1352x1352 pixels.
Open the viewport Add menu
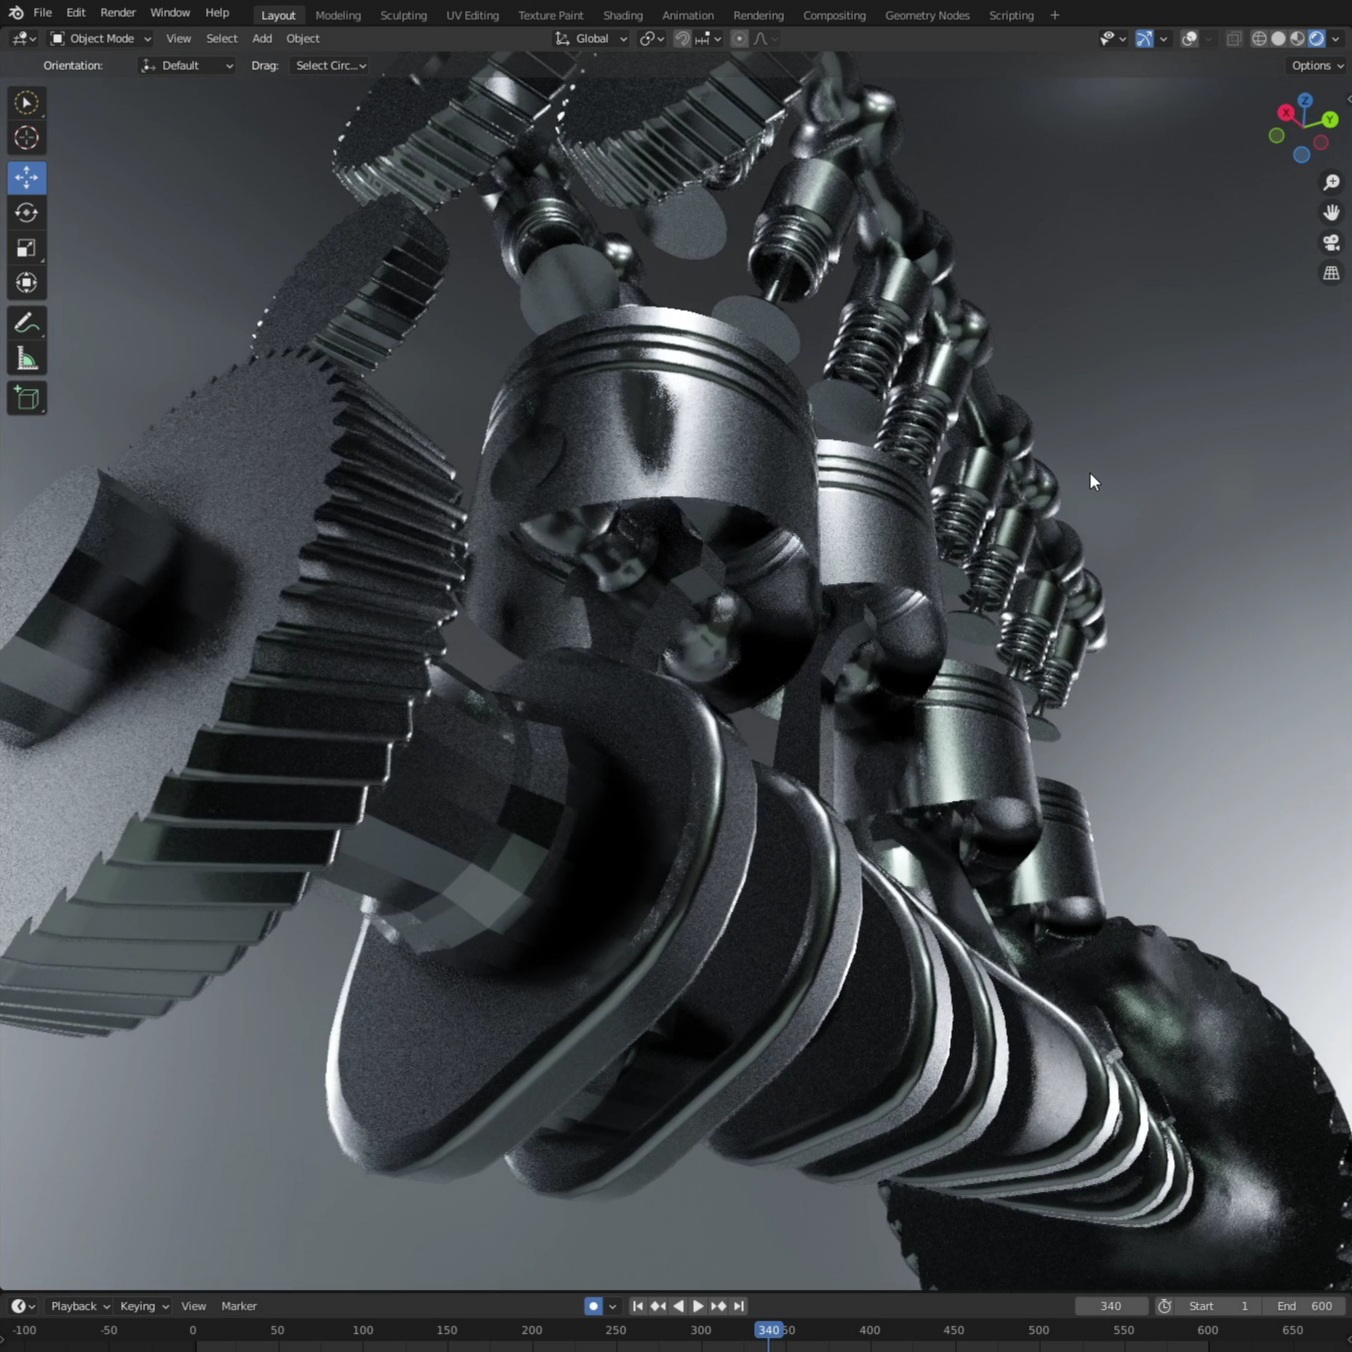(262, 39)
